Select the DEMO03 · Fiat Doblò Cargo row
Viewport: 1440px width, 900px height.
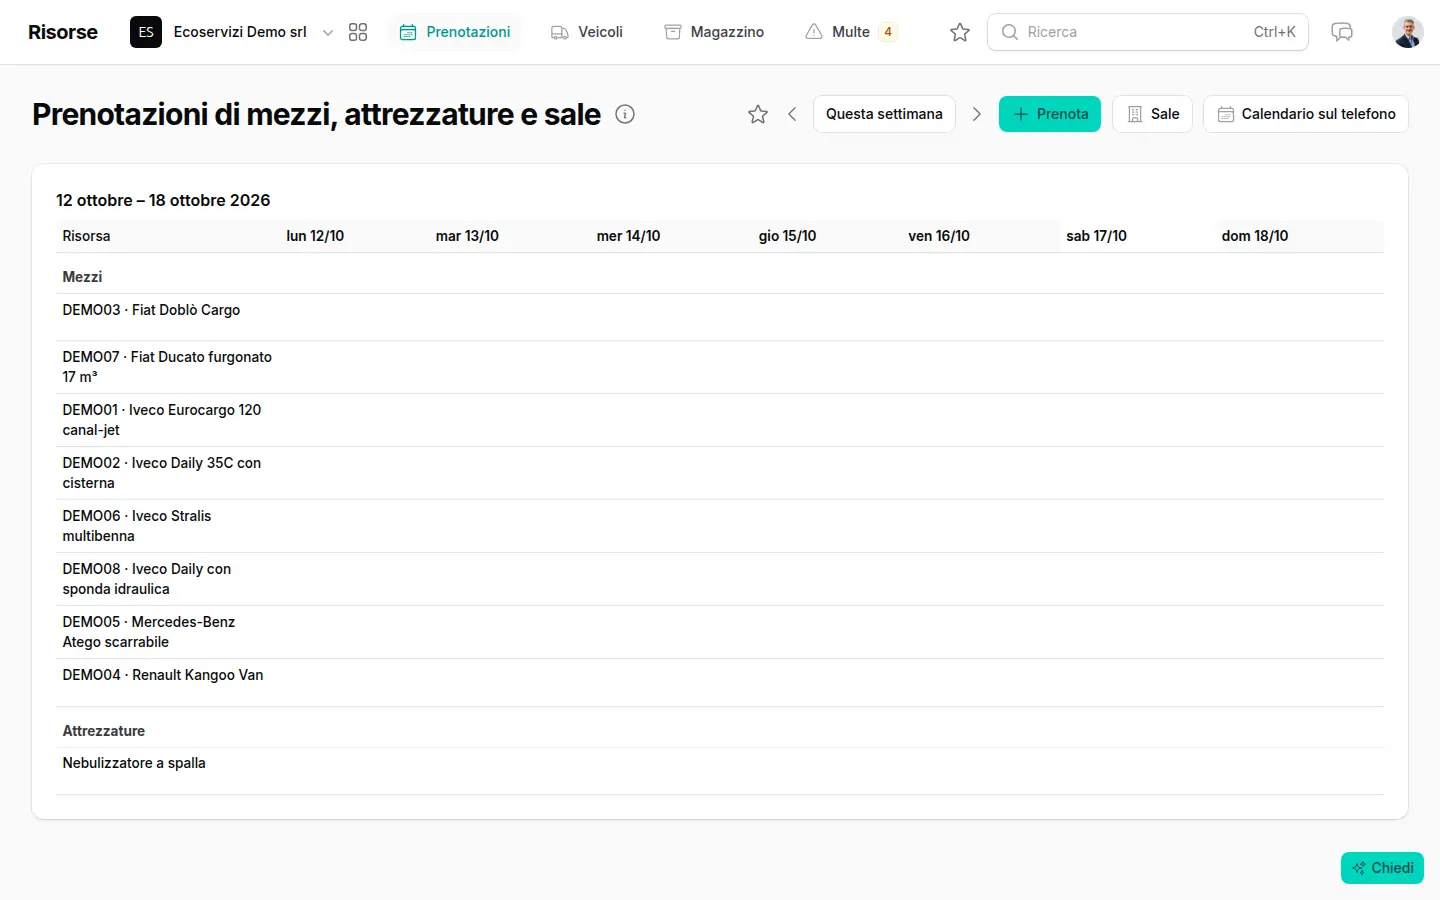tap(720, 317)
